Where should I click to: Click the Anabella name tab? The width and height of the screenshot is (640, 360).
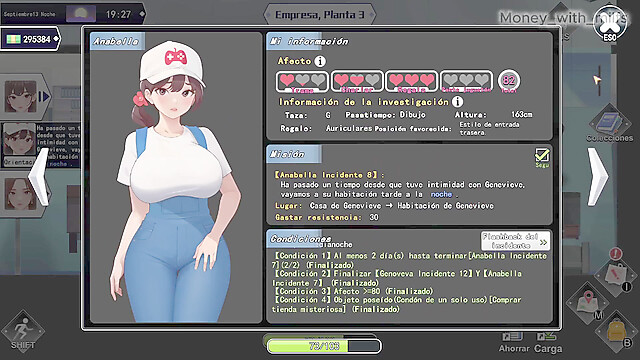click(x=116, y=41)
